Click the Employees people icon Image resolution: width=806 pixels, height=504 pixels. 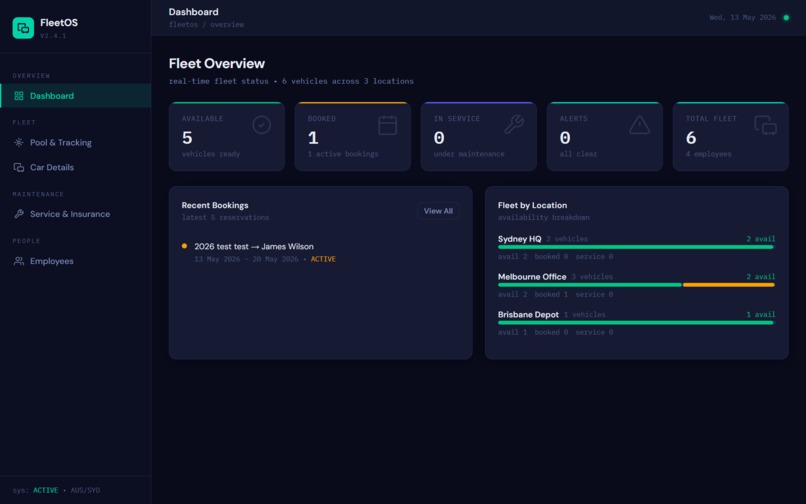click(x=19, y=261)
